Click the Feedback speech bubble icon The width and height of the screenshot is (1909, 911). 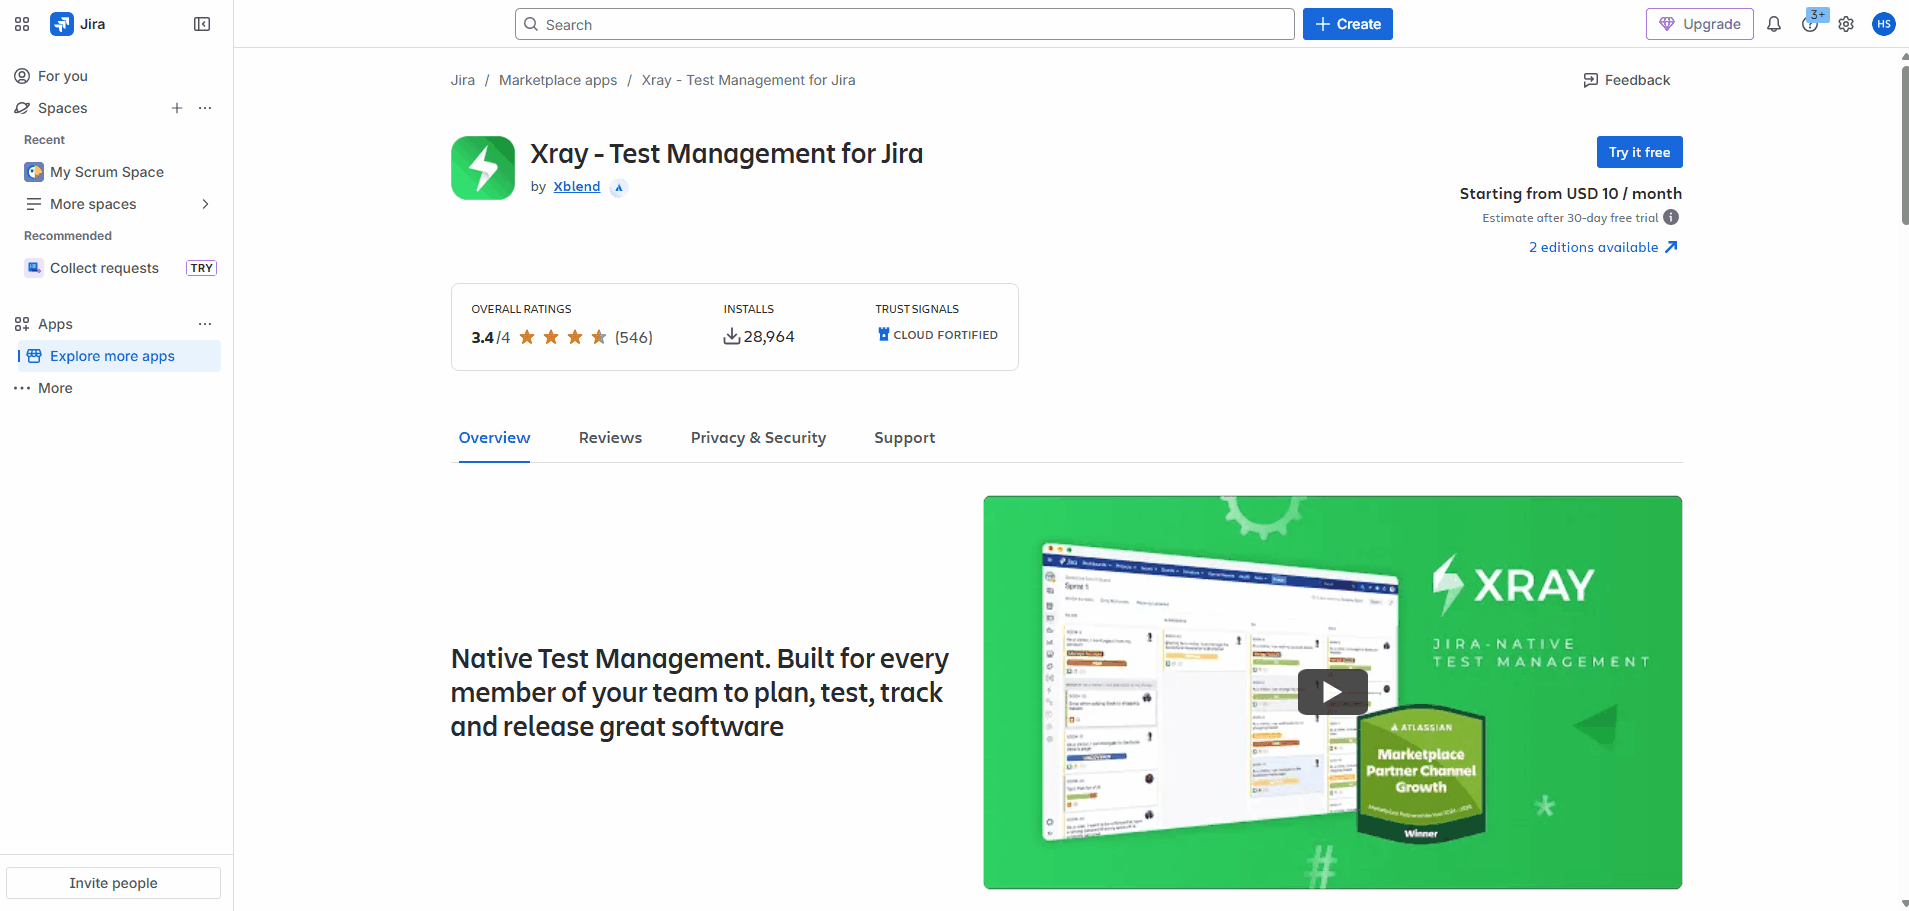[x=1591, y=80]
